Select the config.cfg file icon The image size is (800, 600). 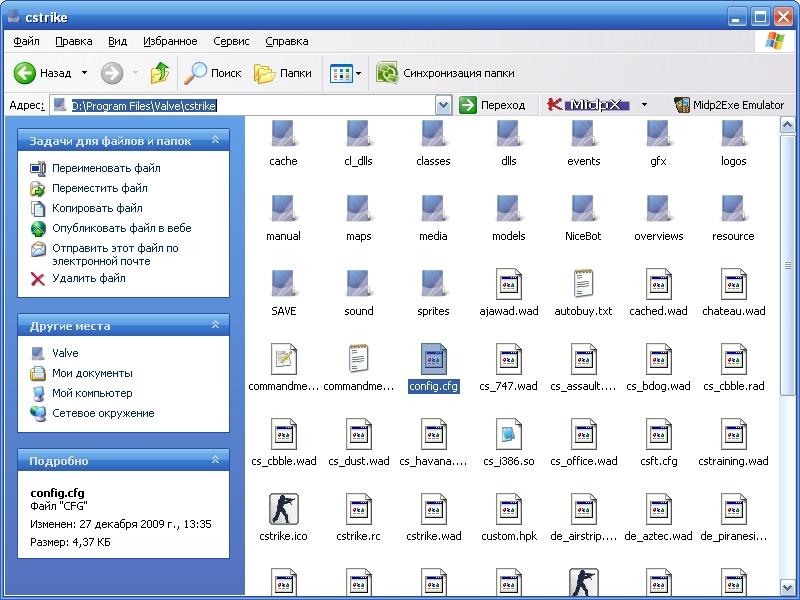coord(434,359)
